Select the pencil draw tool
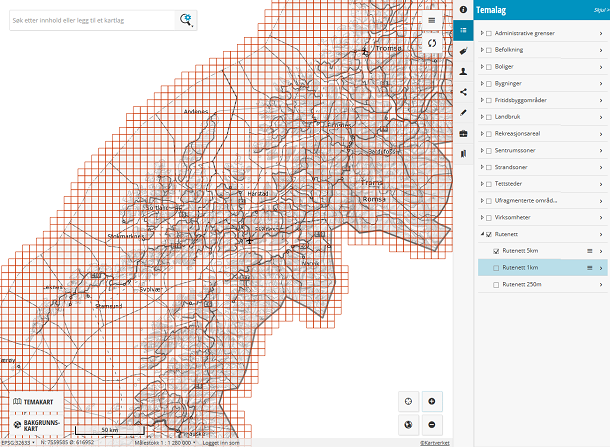Image resolution: width=610 pixels, height=447 pixels. [463, 112]
